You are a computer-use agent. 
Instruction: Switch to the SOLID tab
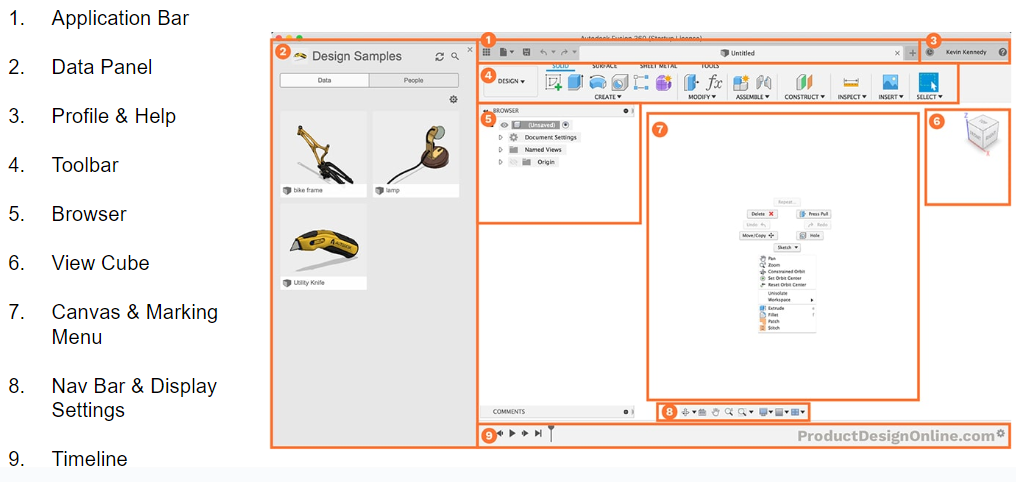[560, 66]
